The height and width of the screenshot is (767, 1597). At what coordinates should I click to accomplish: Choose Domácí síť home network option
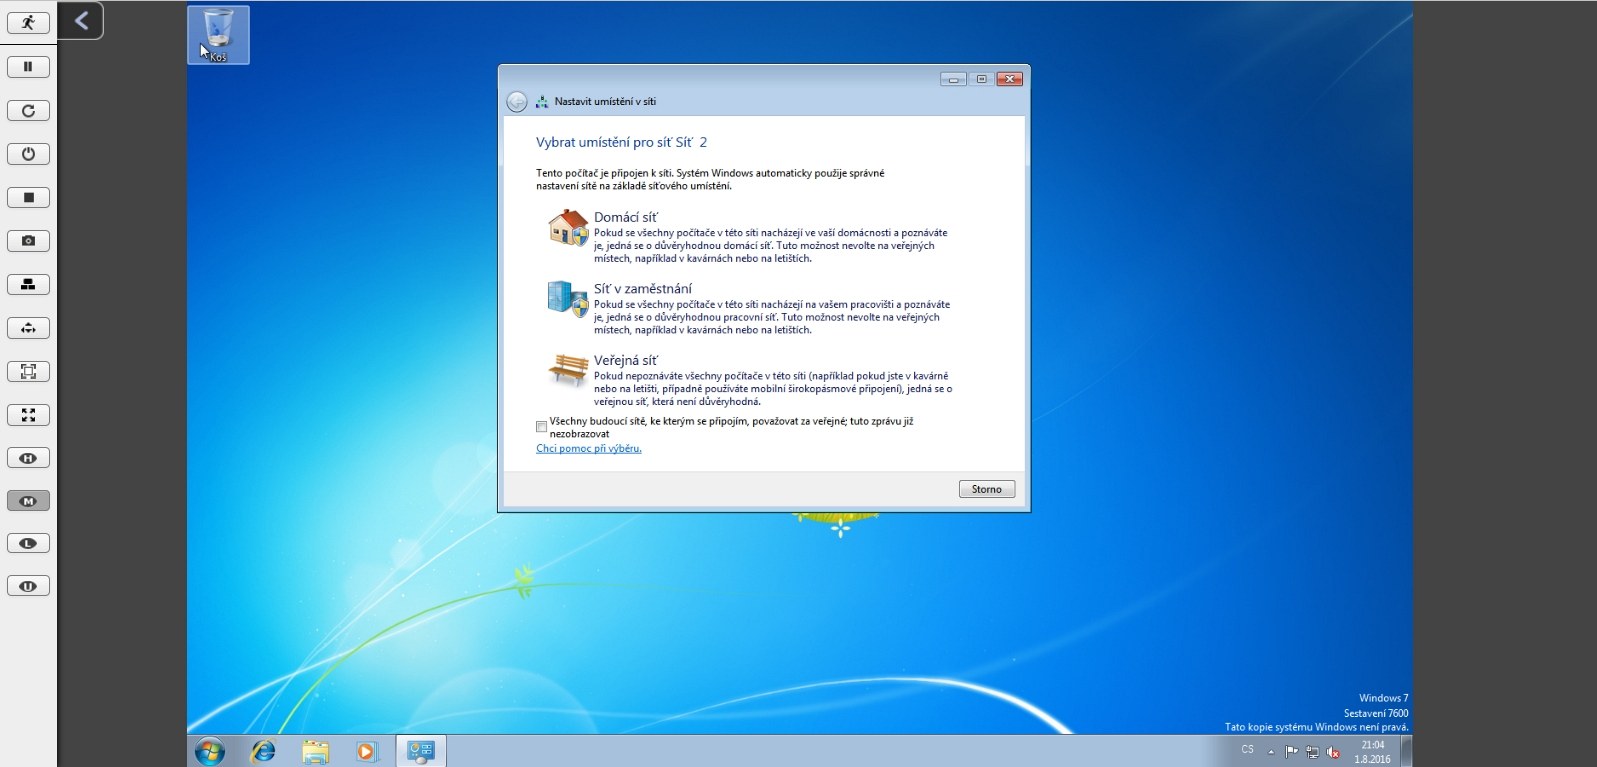click(x=625, y=217)
